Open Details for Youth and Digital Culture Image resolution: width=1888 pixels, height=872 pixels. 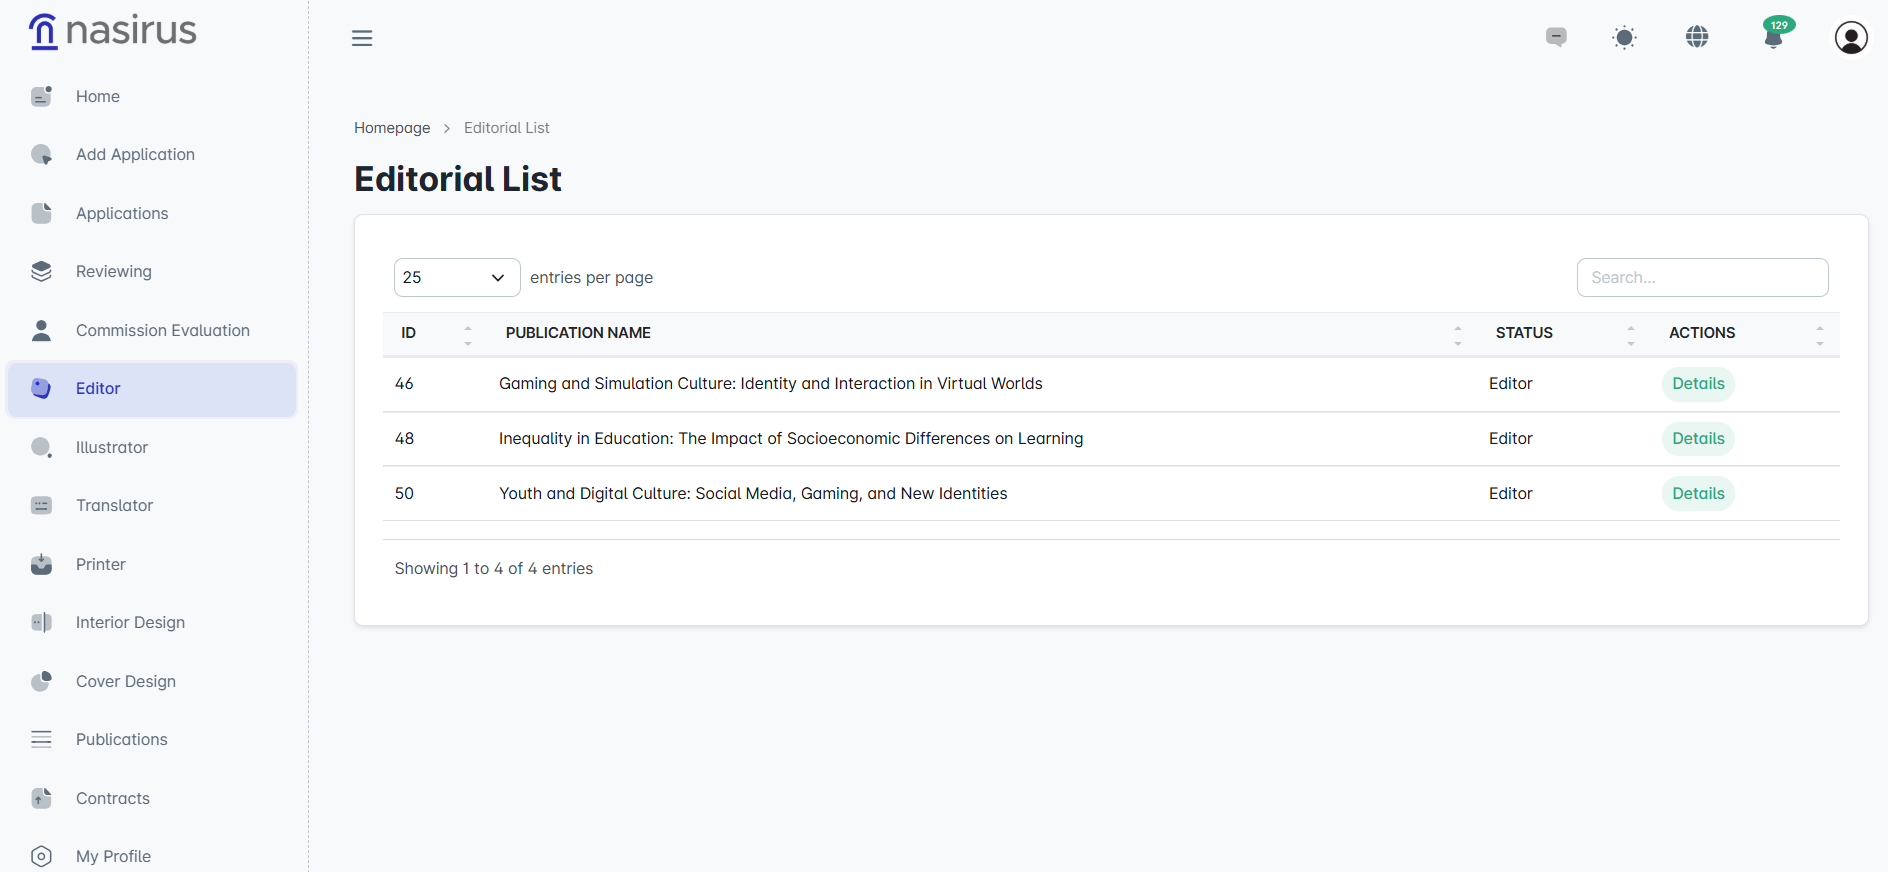click(1698, 494)
